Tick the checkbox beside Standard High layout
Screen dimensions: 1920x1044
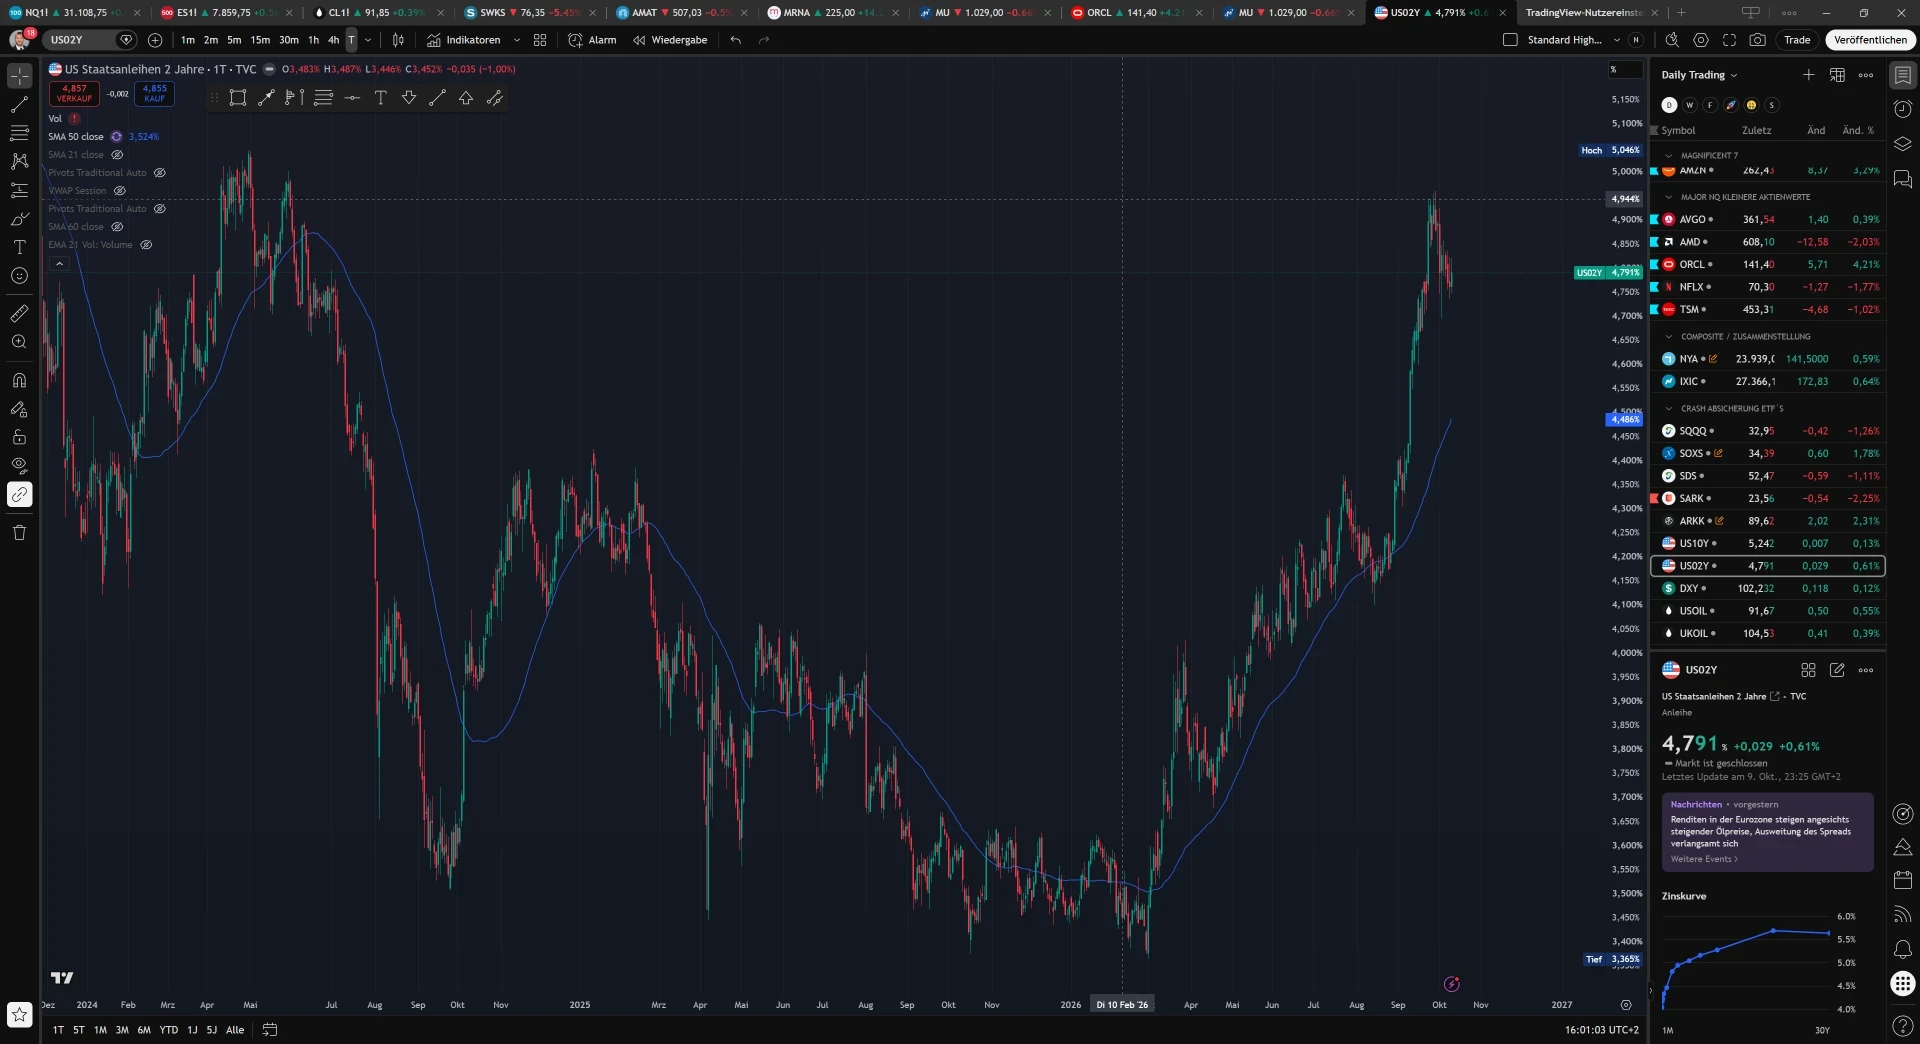coord(1510,40)
